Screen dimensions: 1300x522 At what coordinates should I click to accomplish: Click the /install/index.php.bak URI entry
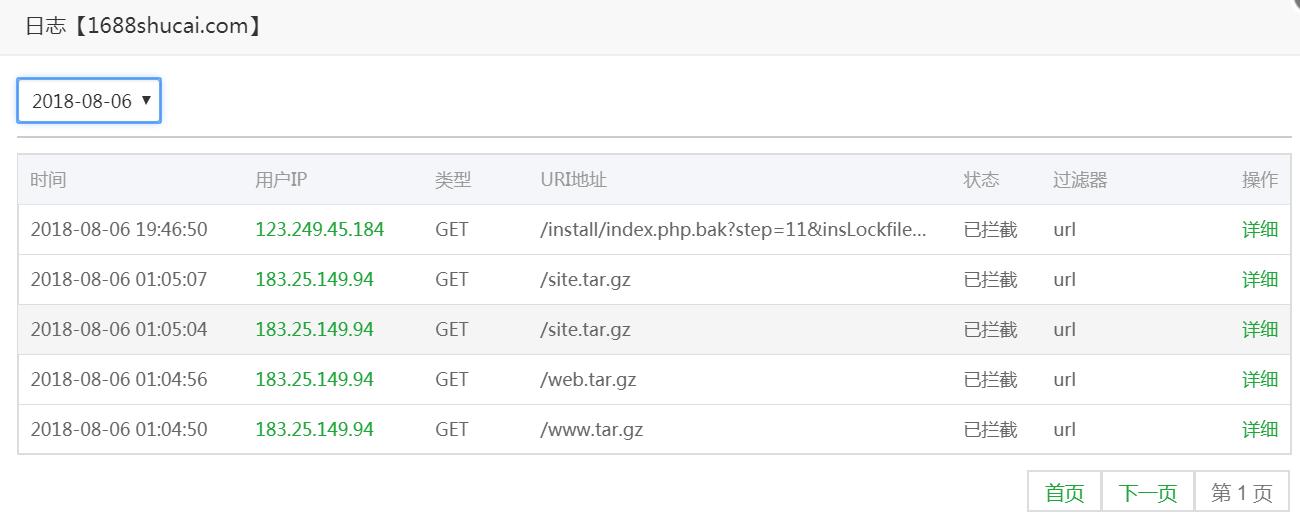click(x=732, y=229)
